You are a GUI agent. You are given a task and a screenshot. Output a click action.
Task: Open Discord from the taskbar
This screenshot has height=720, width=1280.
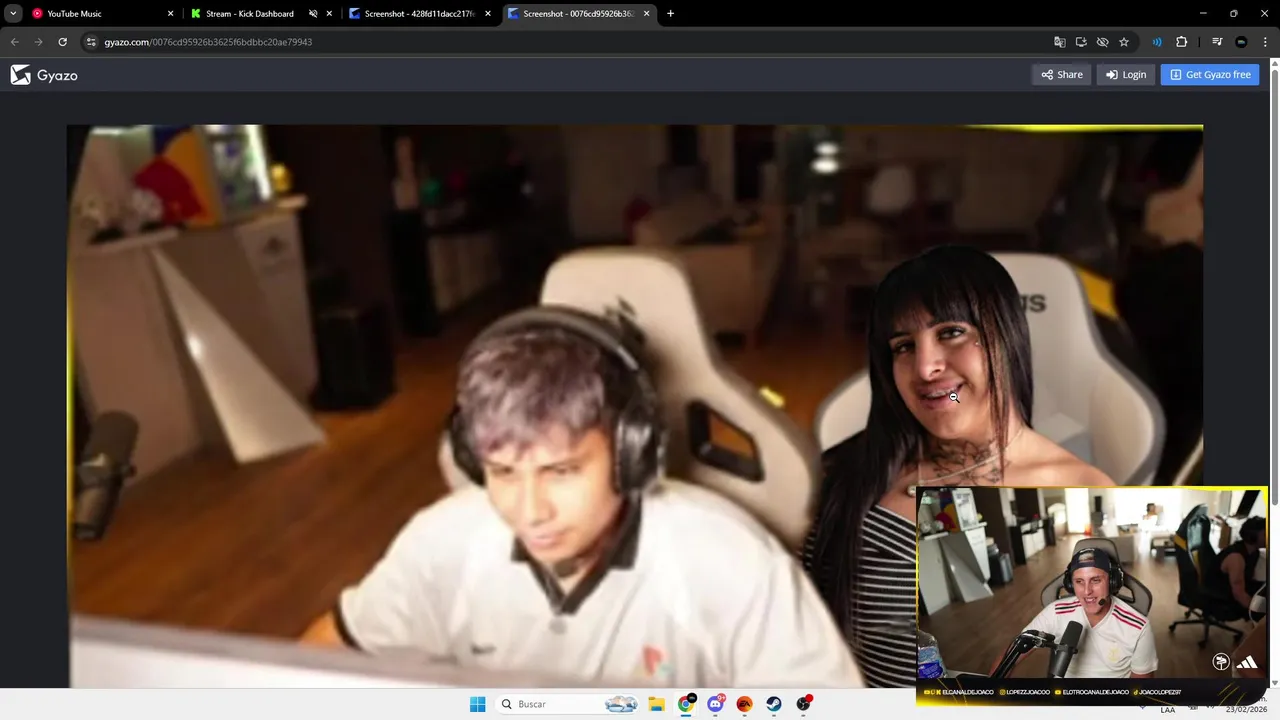point(715,704)
